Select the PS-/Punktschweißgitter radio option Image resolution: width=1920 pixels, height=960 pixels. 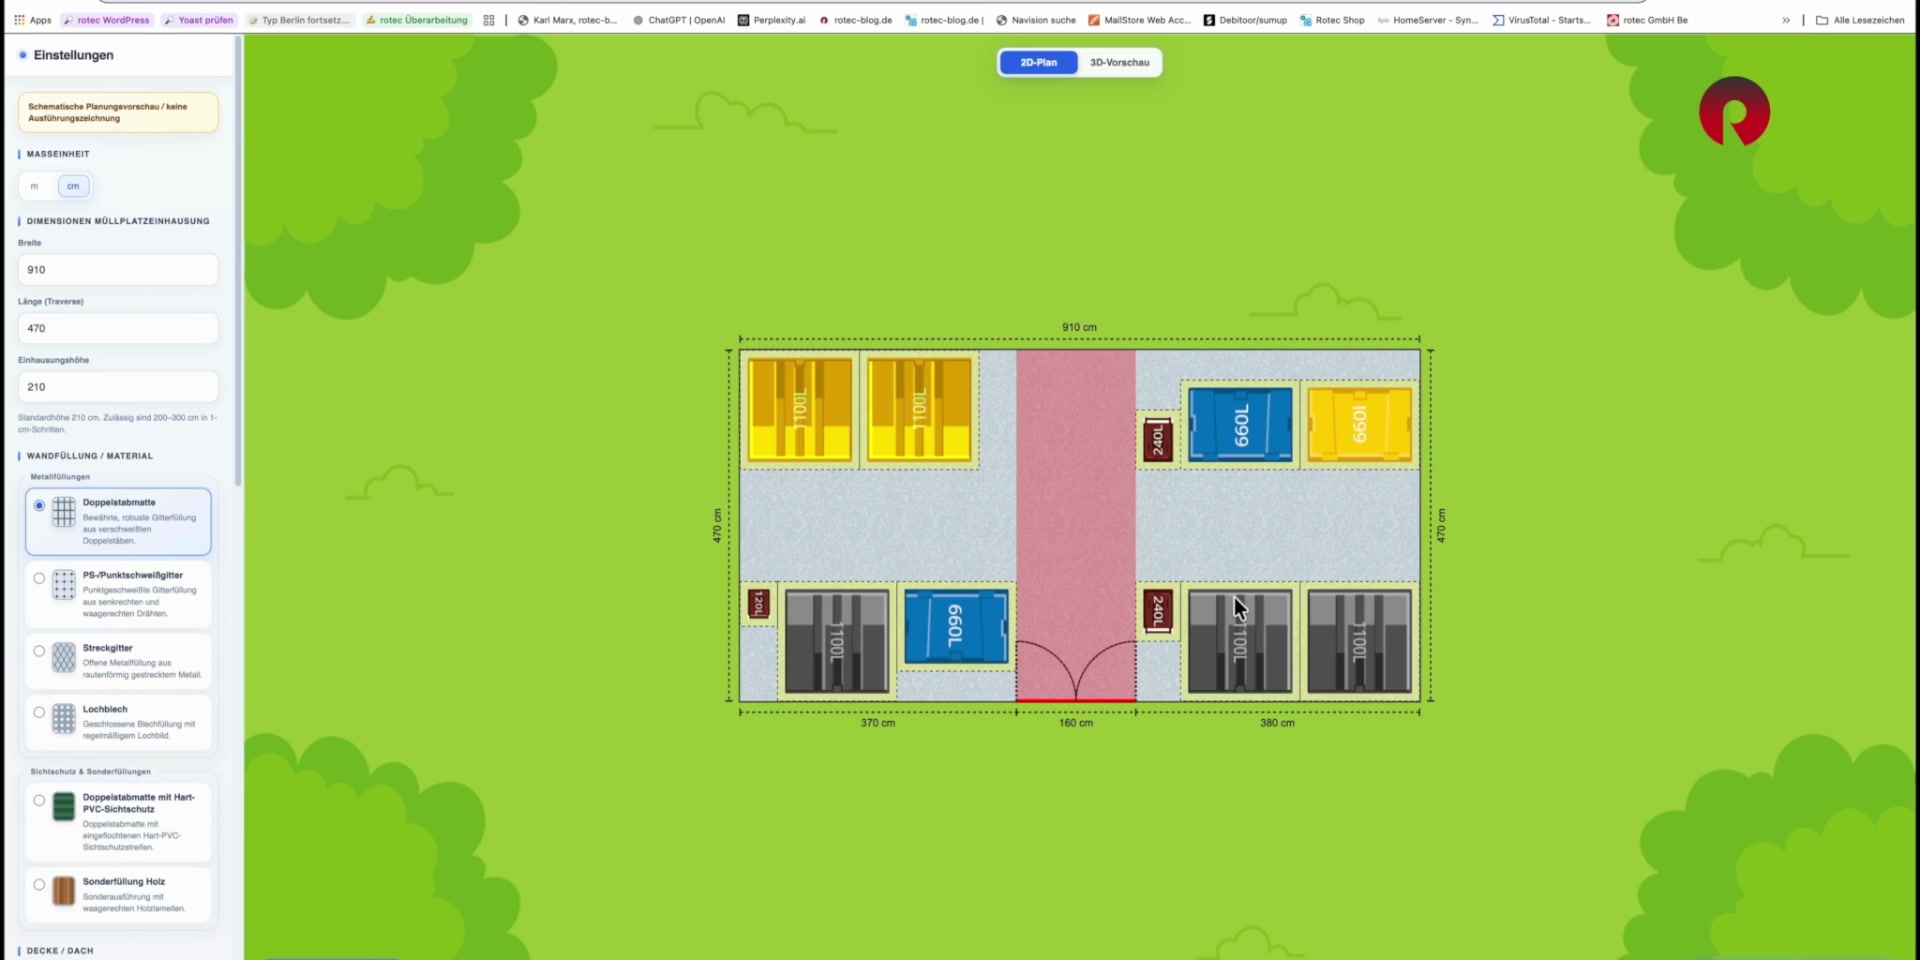39,578
